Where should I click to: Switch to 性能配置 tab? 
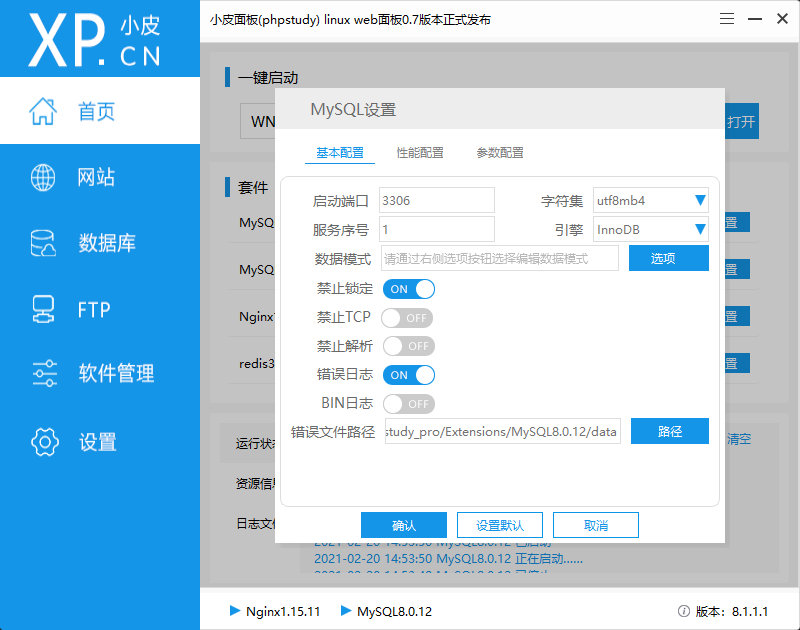420,153
